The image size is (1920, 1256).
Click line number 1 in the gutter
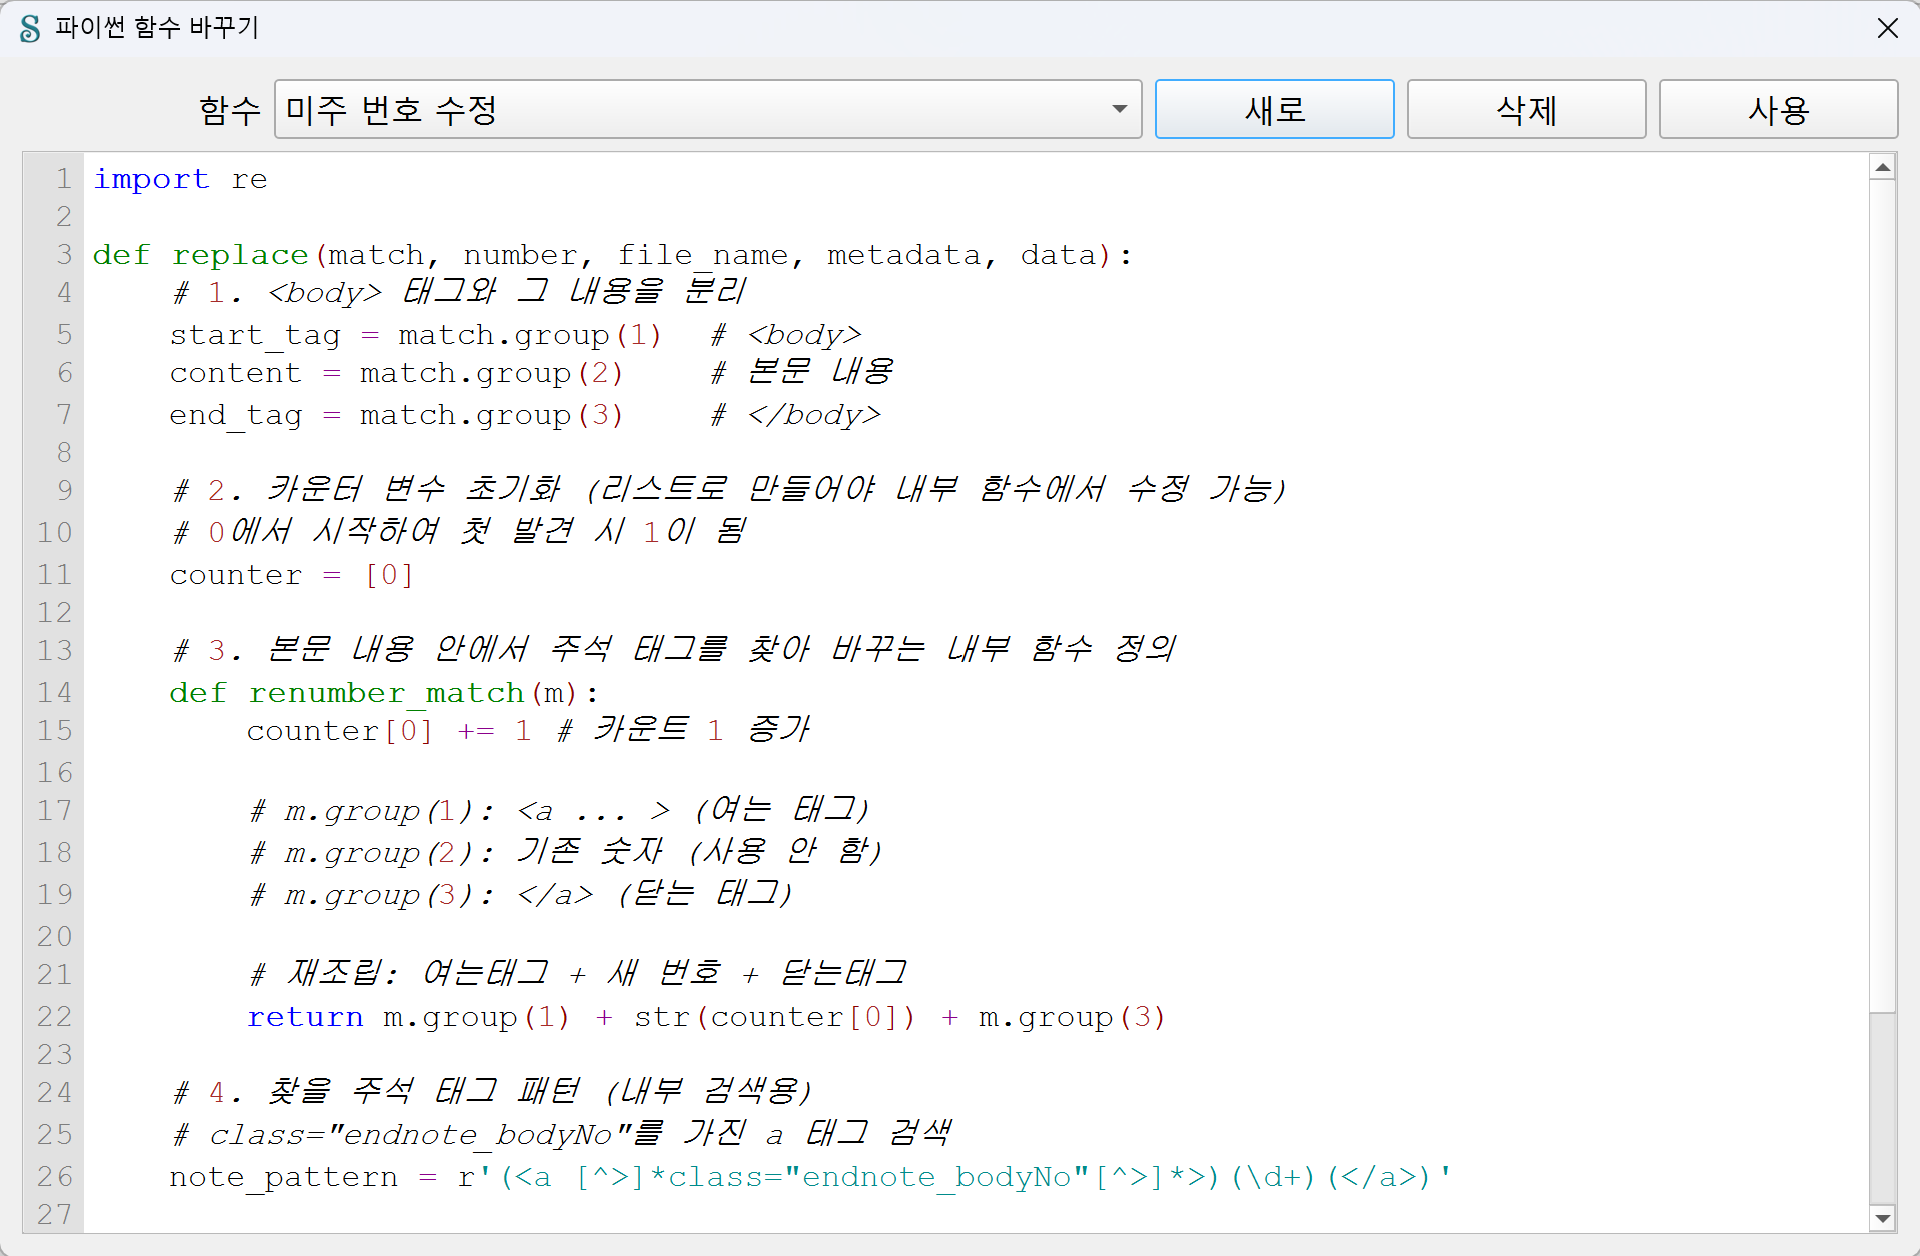coord(64,179)
